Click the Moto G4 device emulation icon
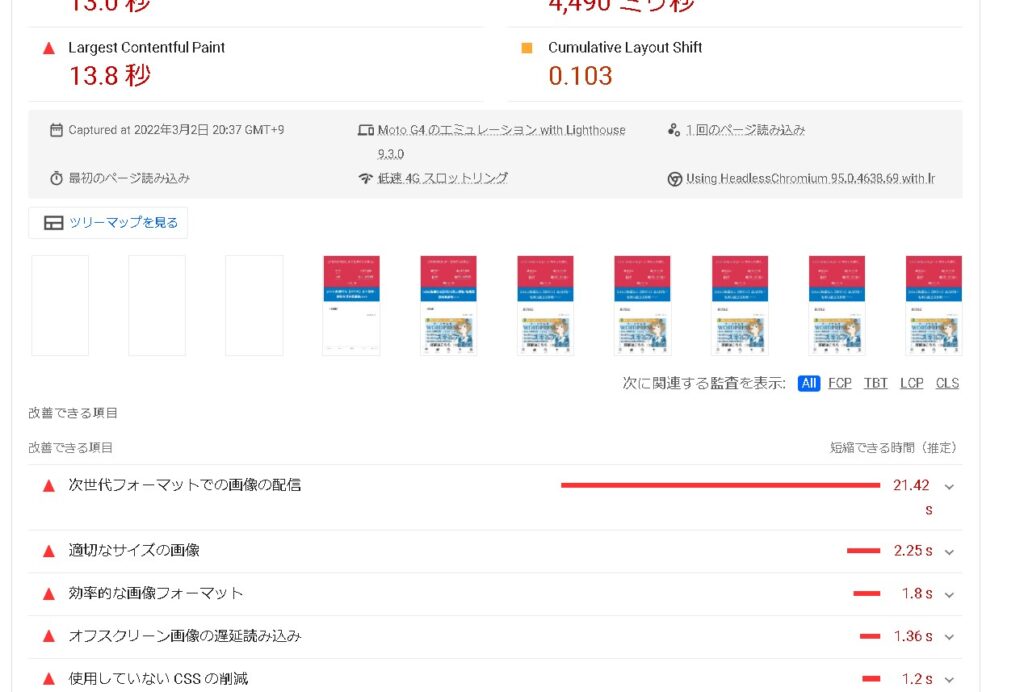This screenshot has height=692, width=1024. (x=366, y=130)
